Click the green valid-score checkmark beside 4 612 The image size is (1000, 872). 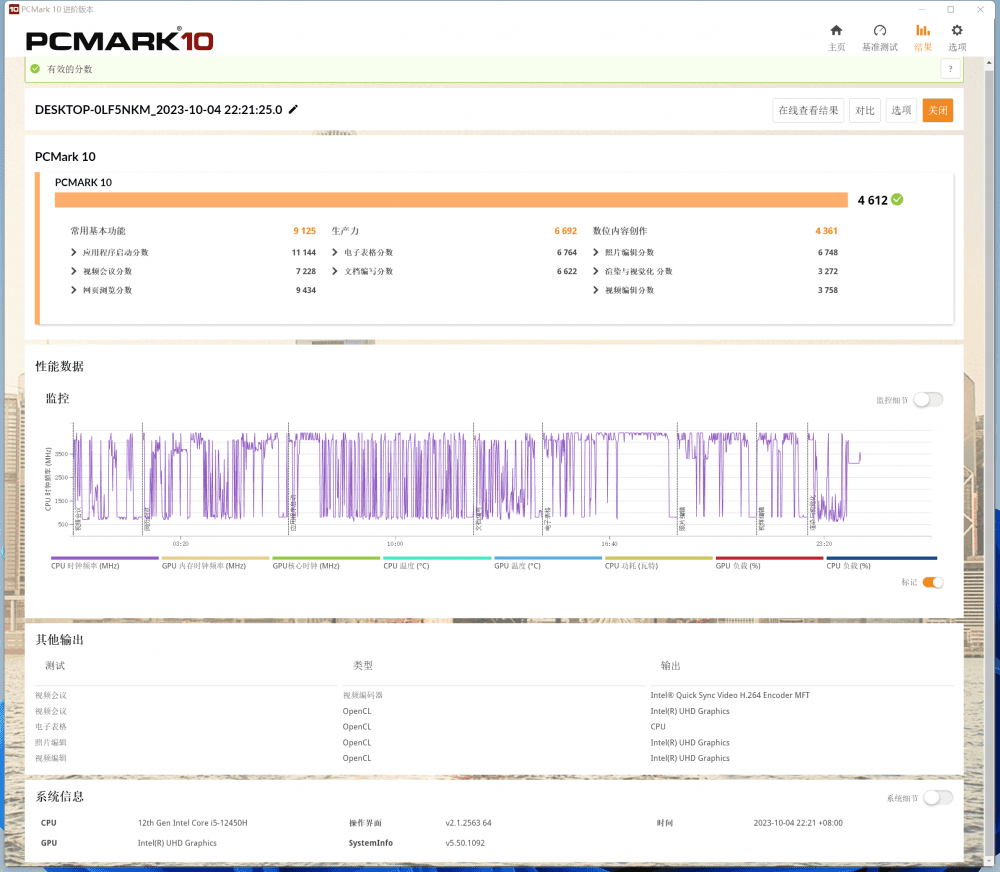pyautogui.click(x=897, y=199)
